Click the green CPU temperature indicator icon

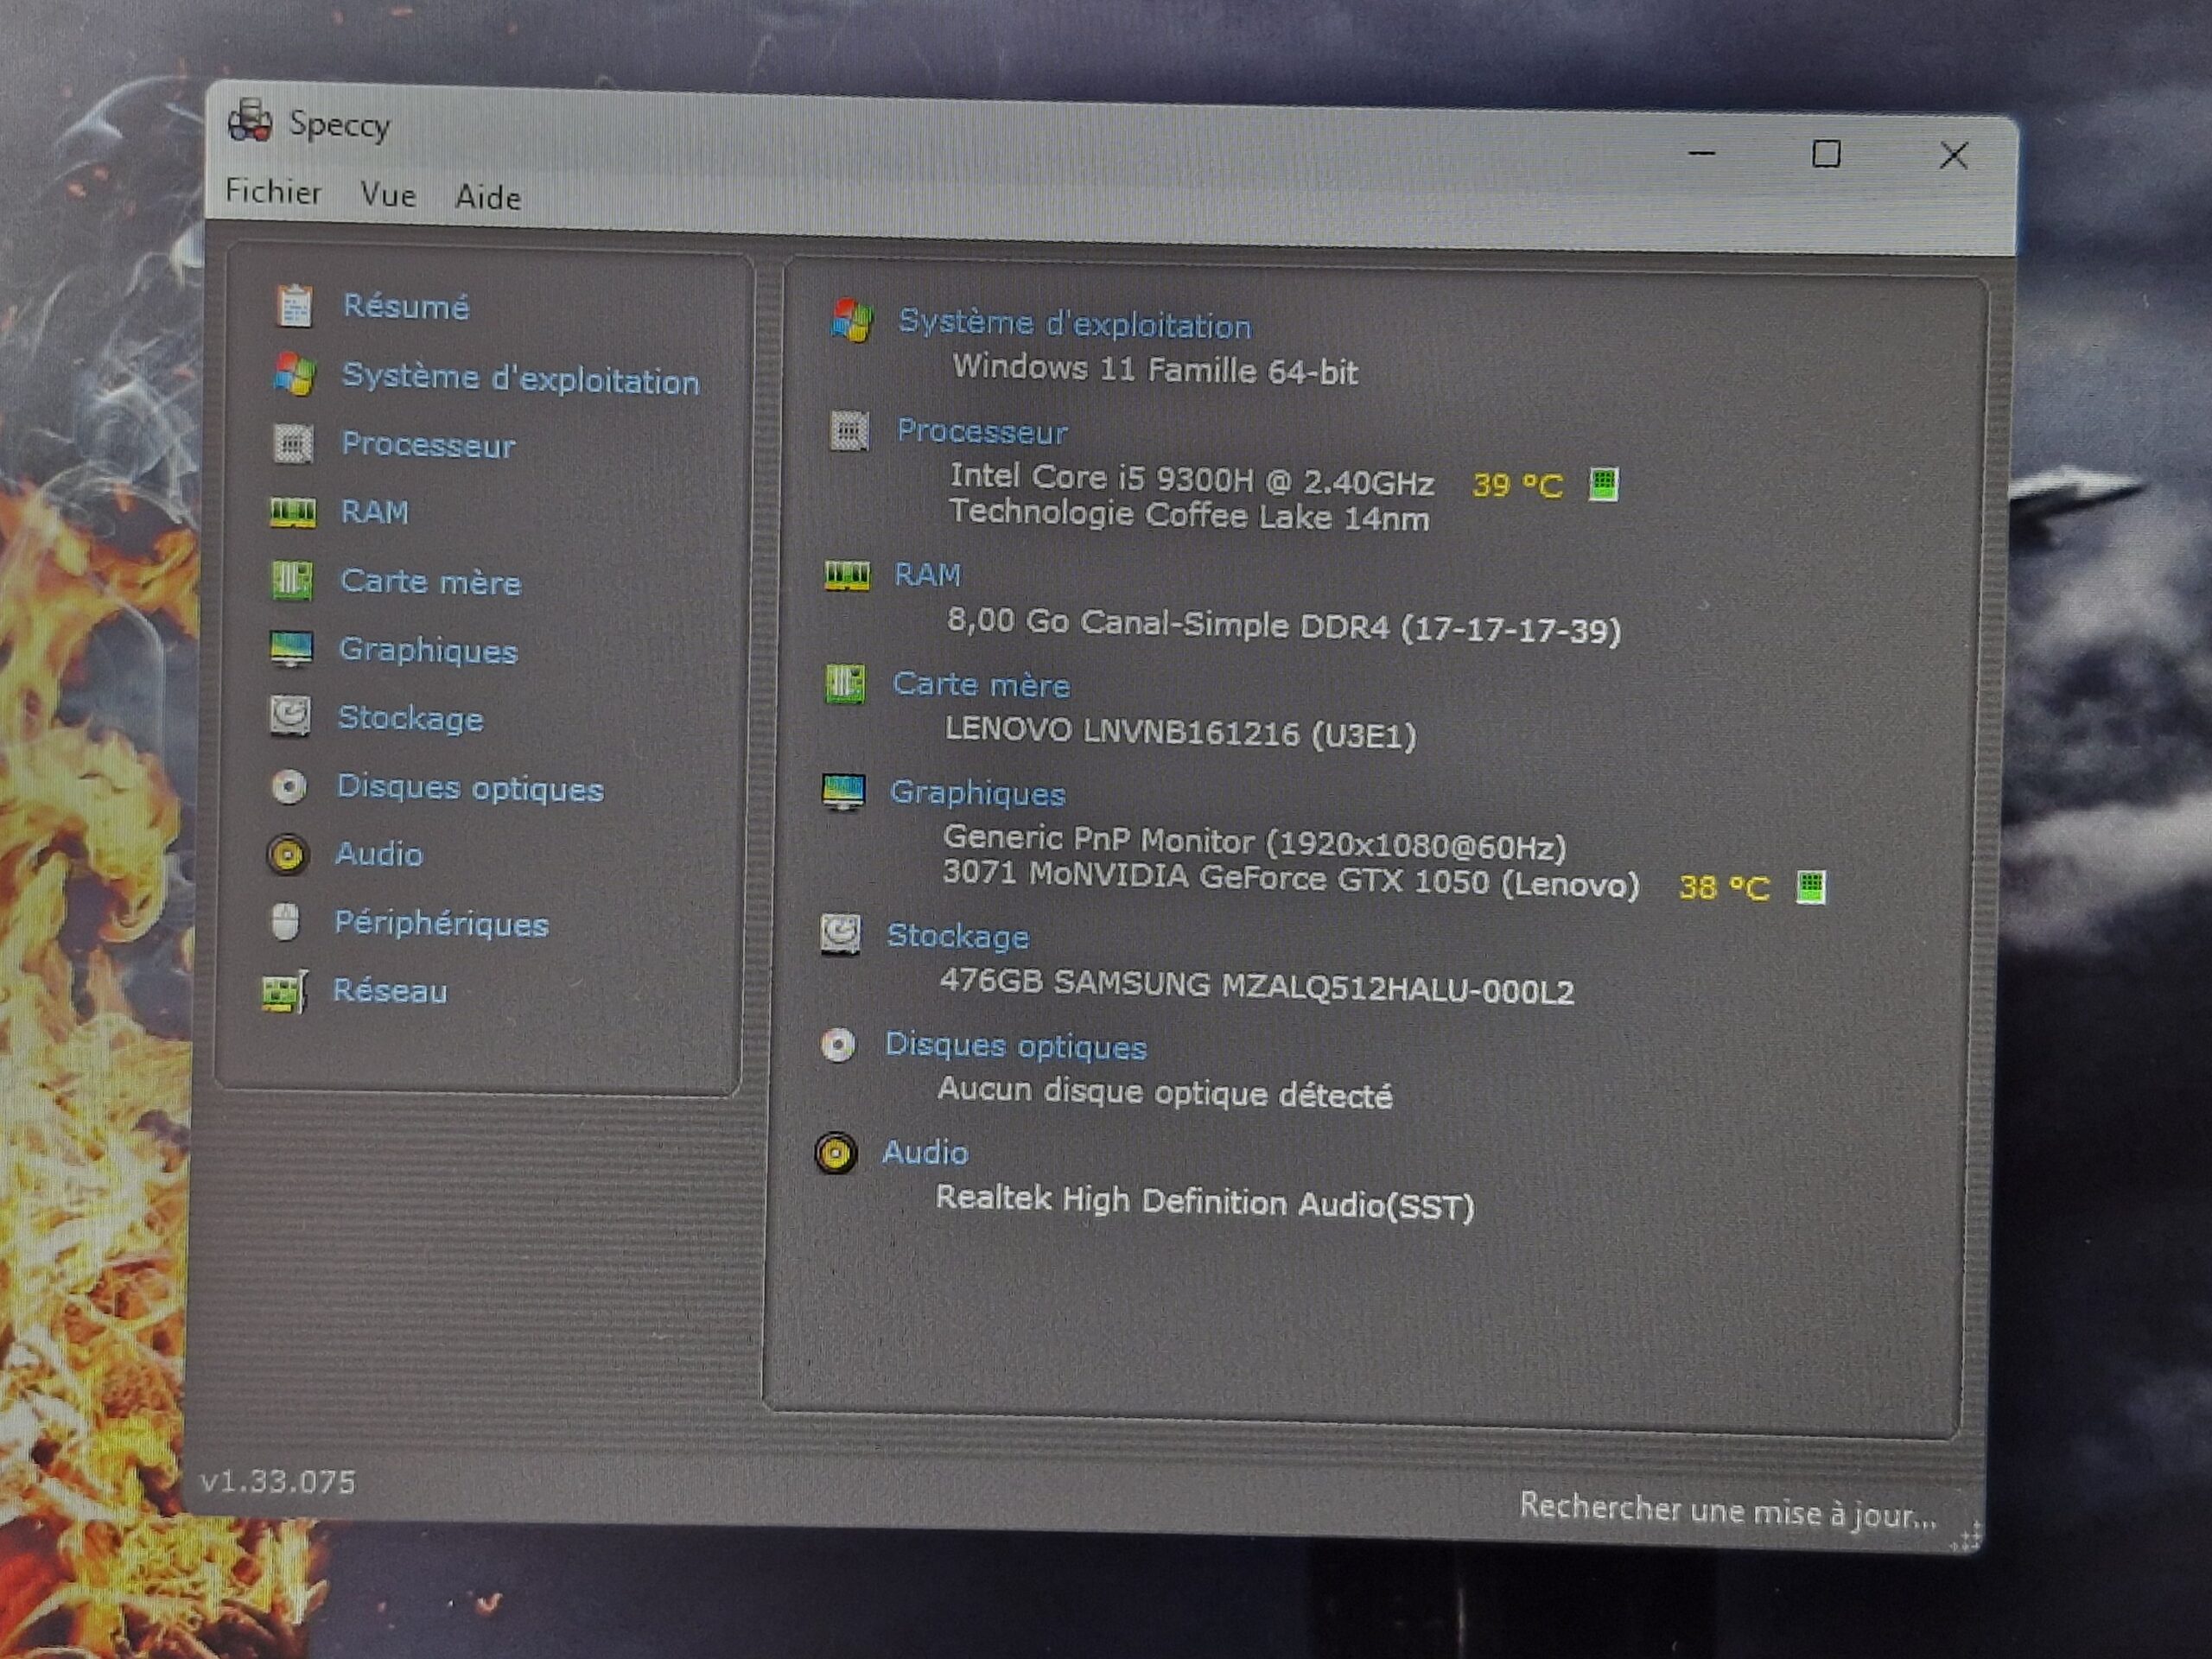coord(1603,485)
